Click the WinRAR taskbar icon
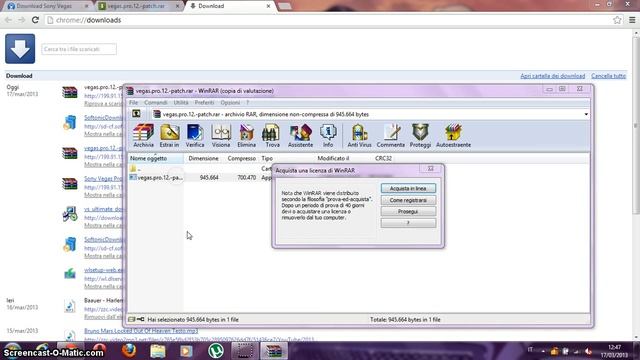The width and height of the screenshot is (640, 360). [274, 351]
